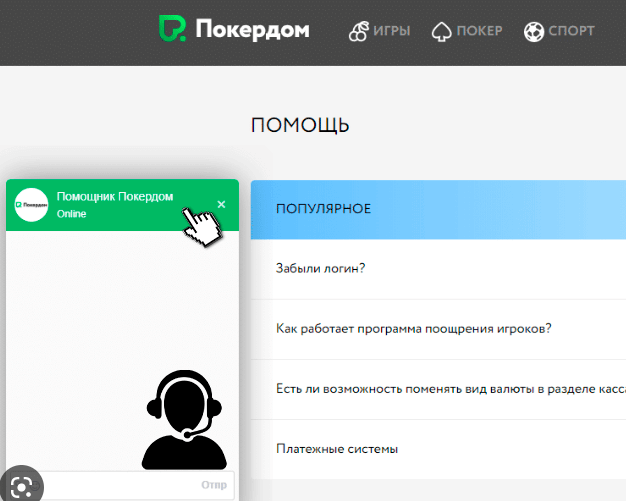626x501 pixels.
Task: Send the chat message with Отпр button
Action: 214,485
